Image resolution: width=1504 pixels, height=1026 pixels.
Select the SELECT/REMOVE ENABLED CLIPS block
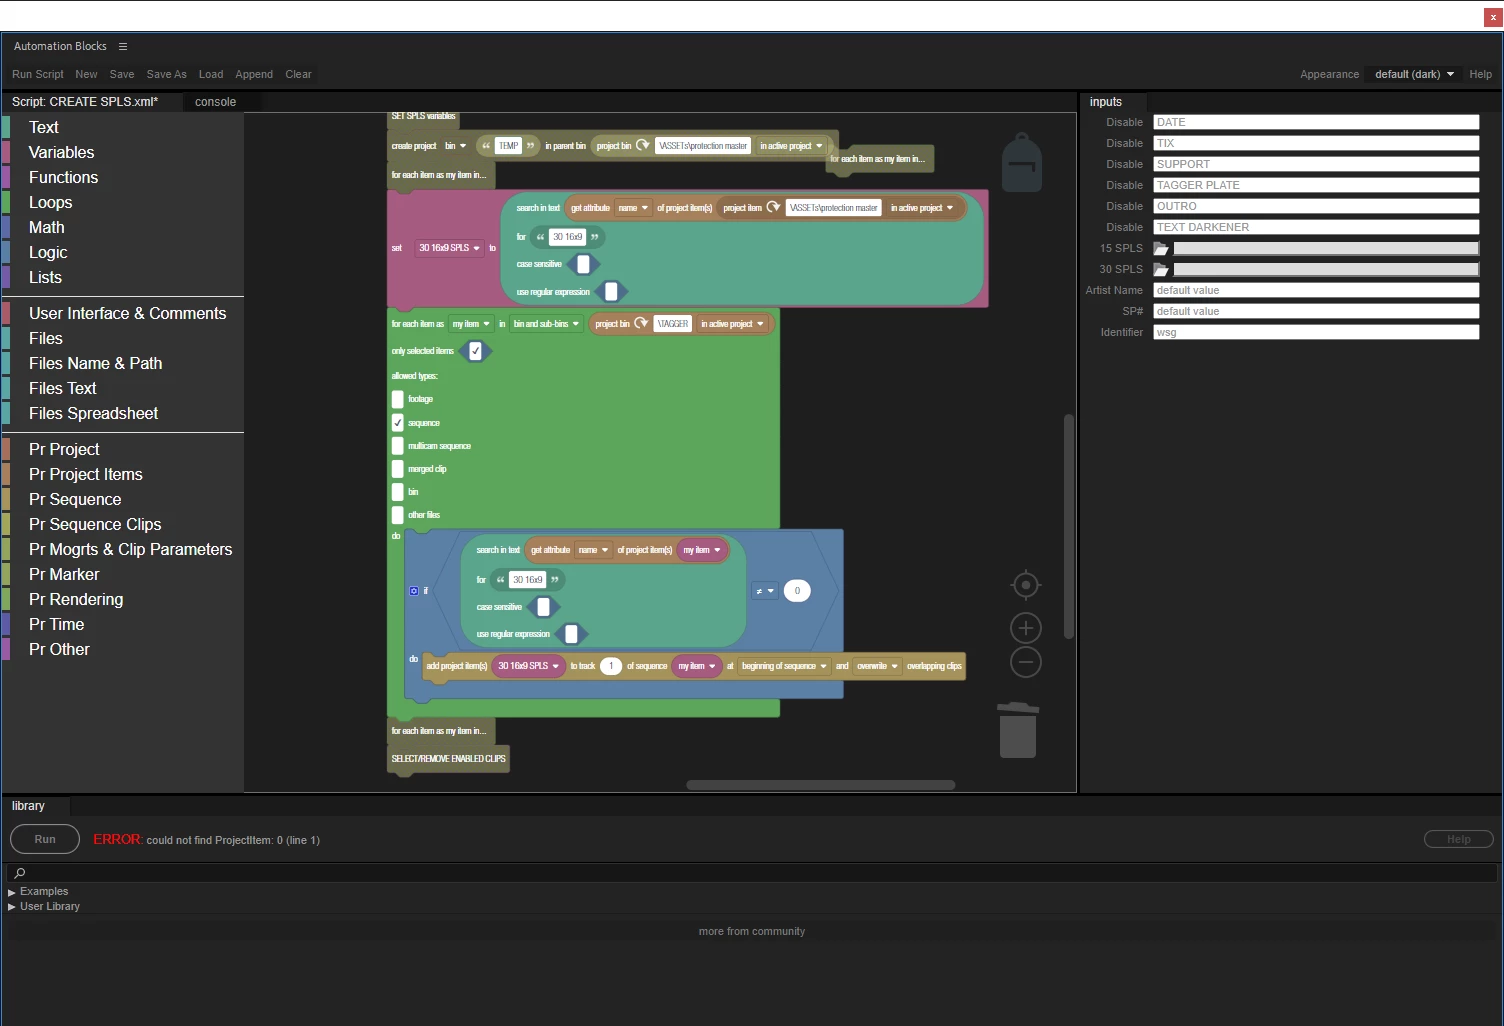tap(448, 759)
